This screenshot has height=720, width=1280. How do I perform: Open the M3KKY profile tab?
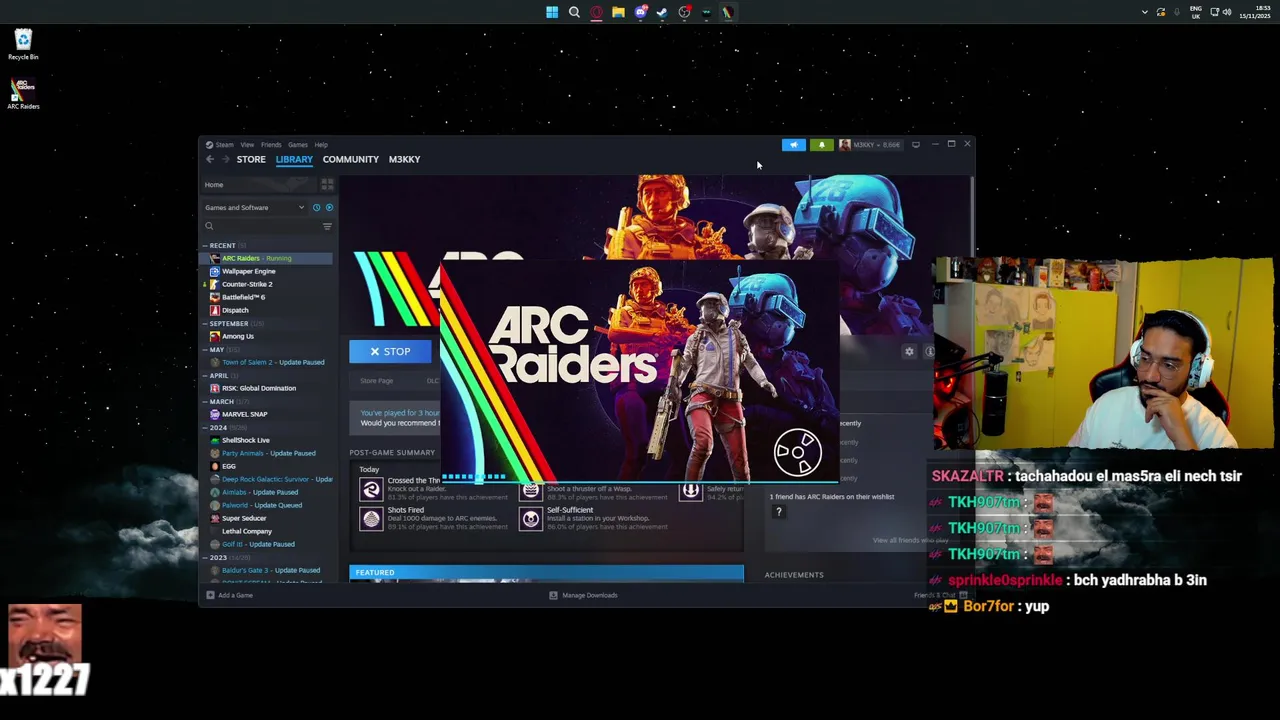(x=404, y=159)
